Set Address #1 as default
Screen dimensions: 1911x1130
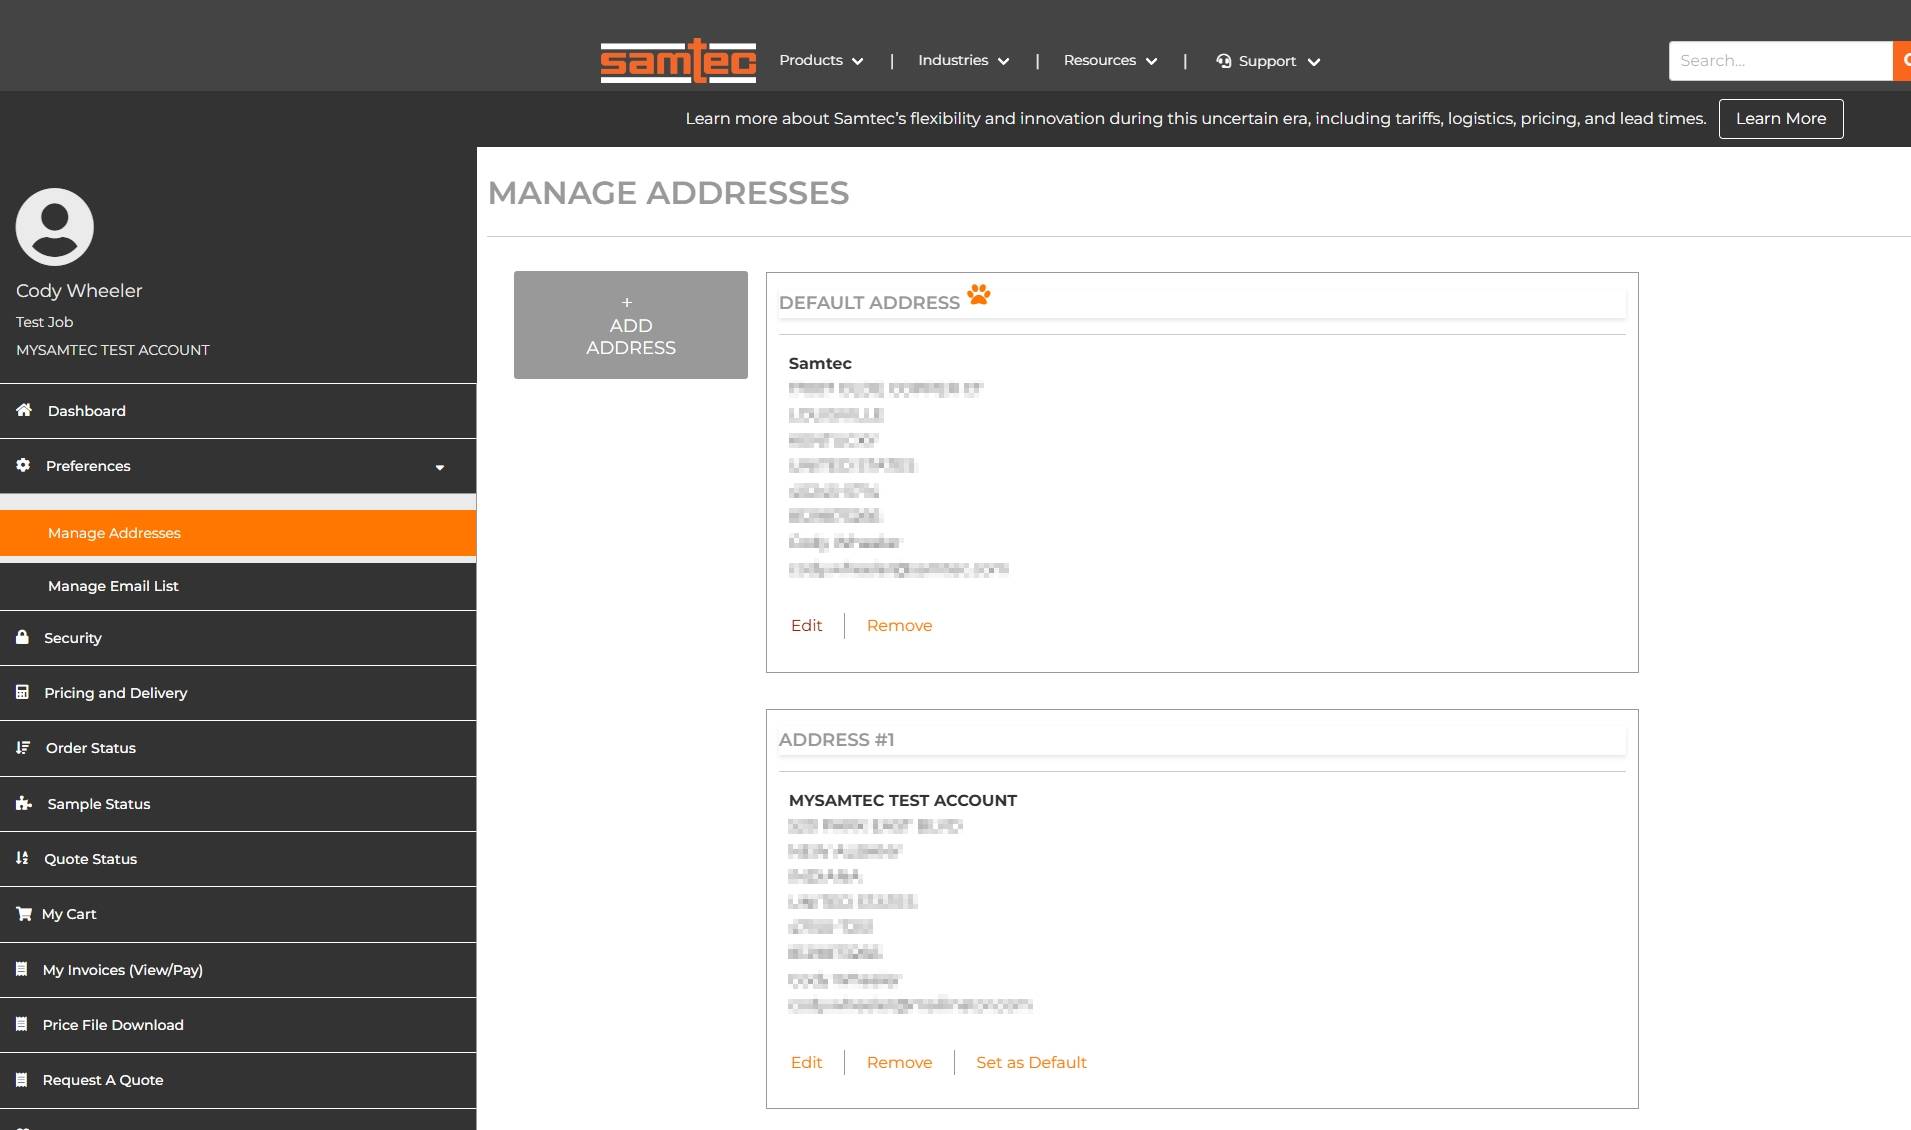(1031, 1062)
